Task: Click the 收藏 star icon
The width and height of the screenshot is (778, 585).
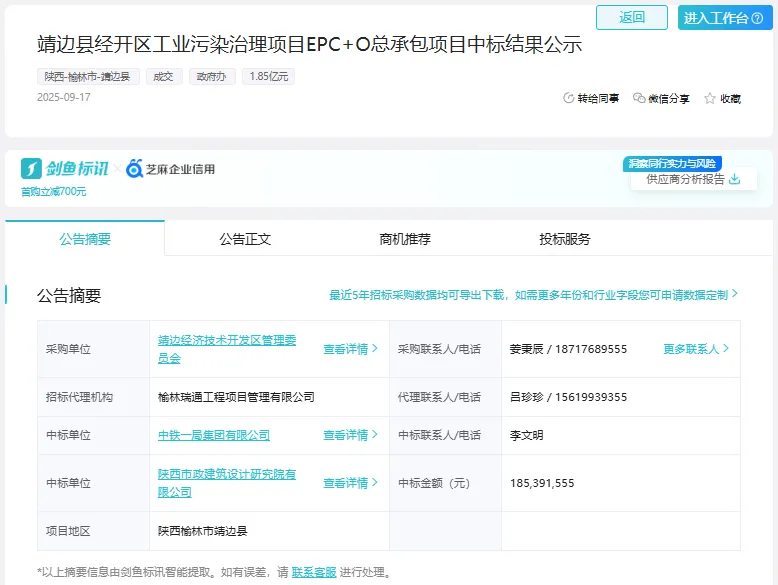Action: pos(710,98)
